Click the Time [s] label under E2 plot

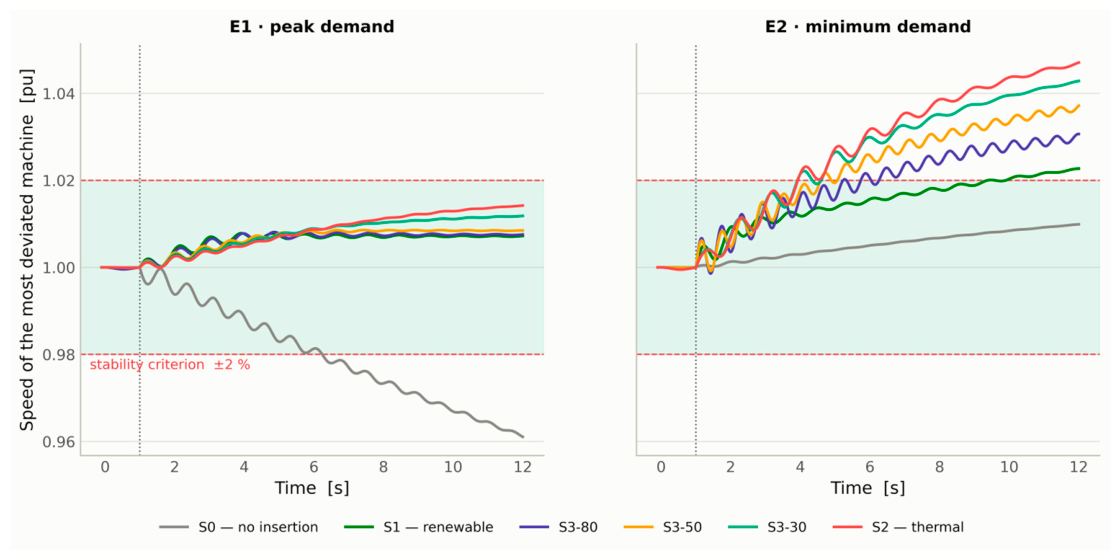click(868, 488)
